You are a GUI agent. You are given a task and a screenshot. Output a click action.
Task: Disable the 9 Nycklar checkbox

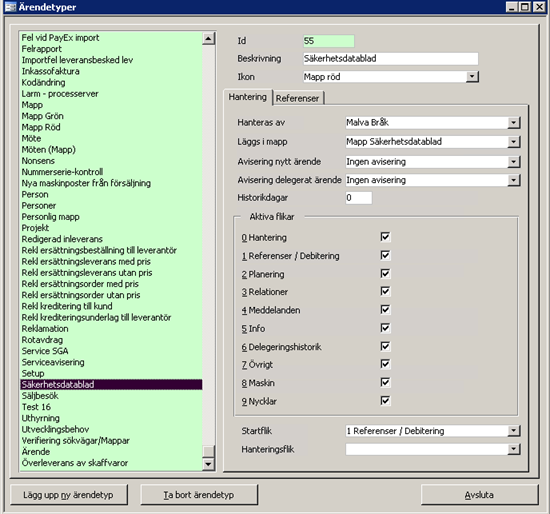pyautogui.click(x=385, y=401)
